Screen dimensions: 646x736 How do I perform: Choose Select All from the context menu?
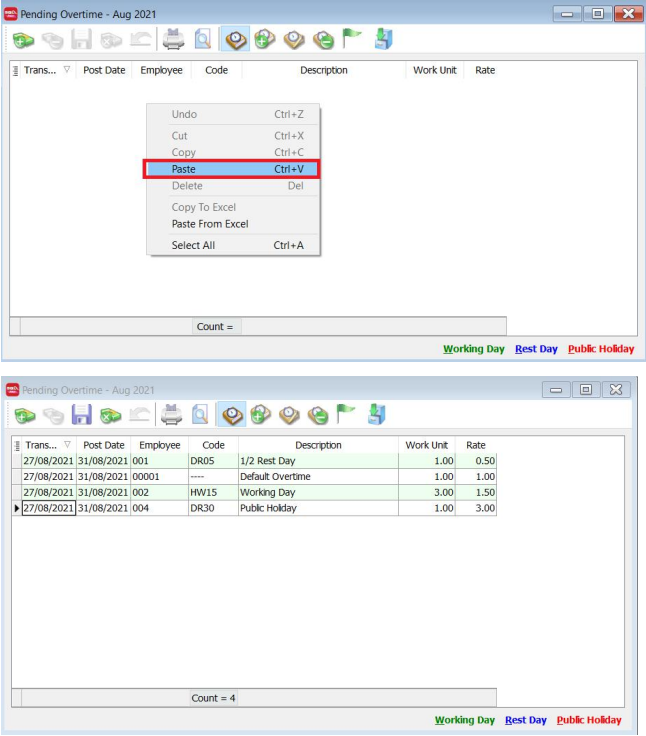coord(193,245)
